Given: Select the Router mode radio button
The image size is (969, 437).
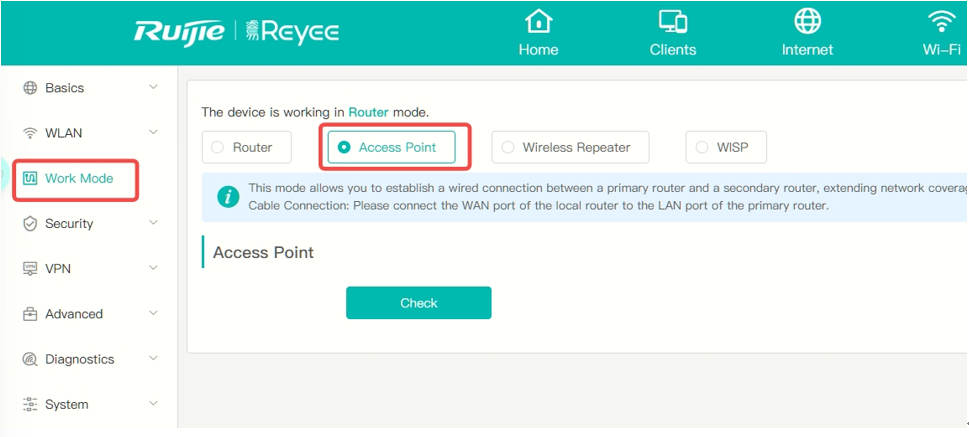Looking at the screenshot, I should 217,147.
